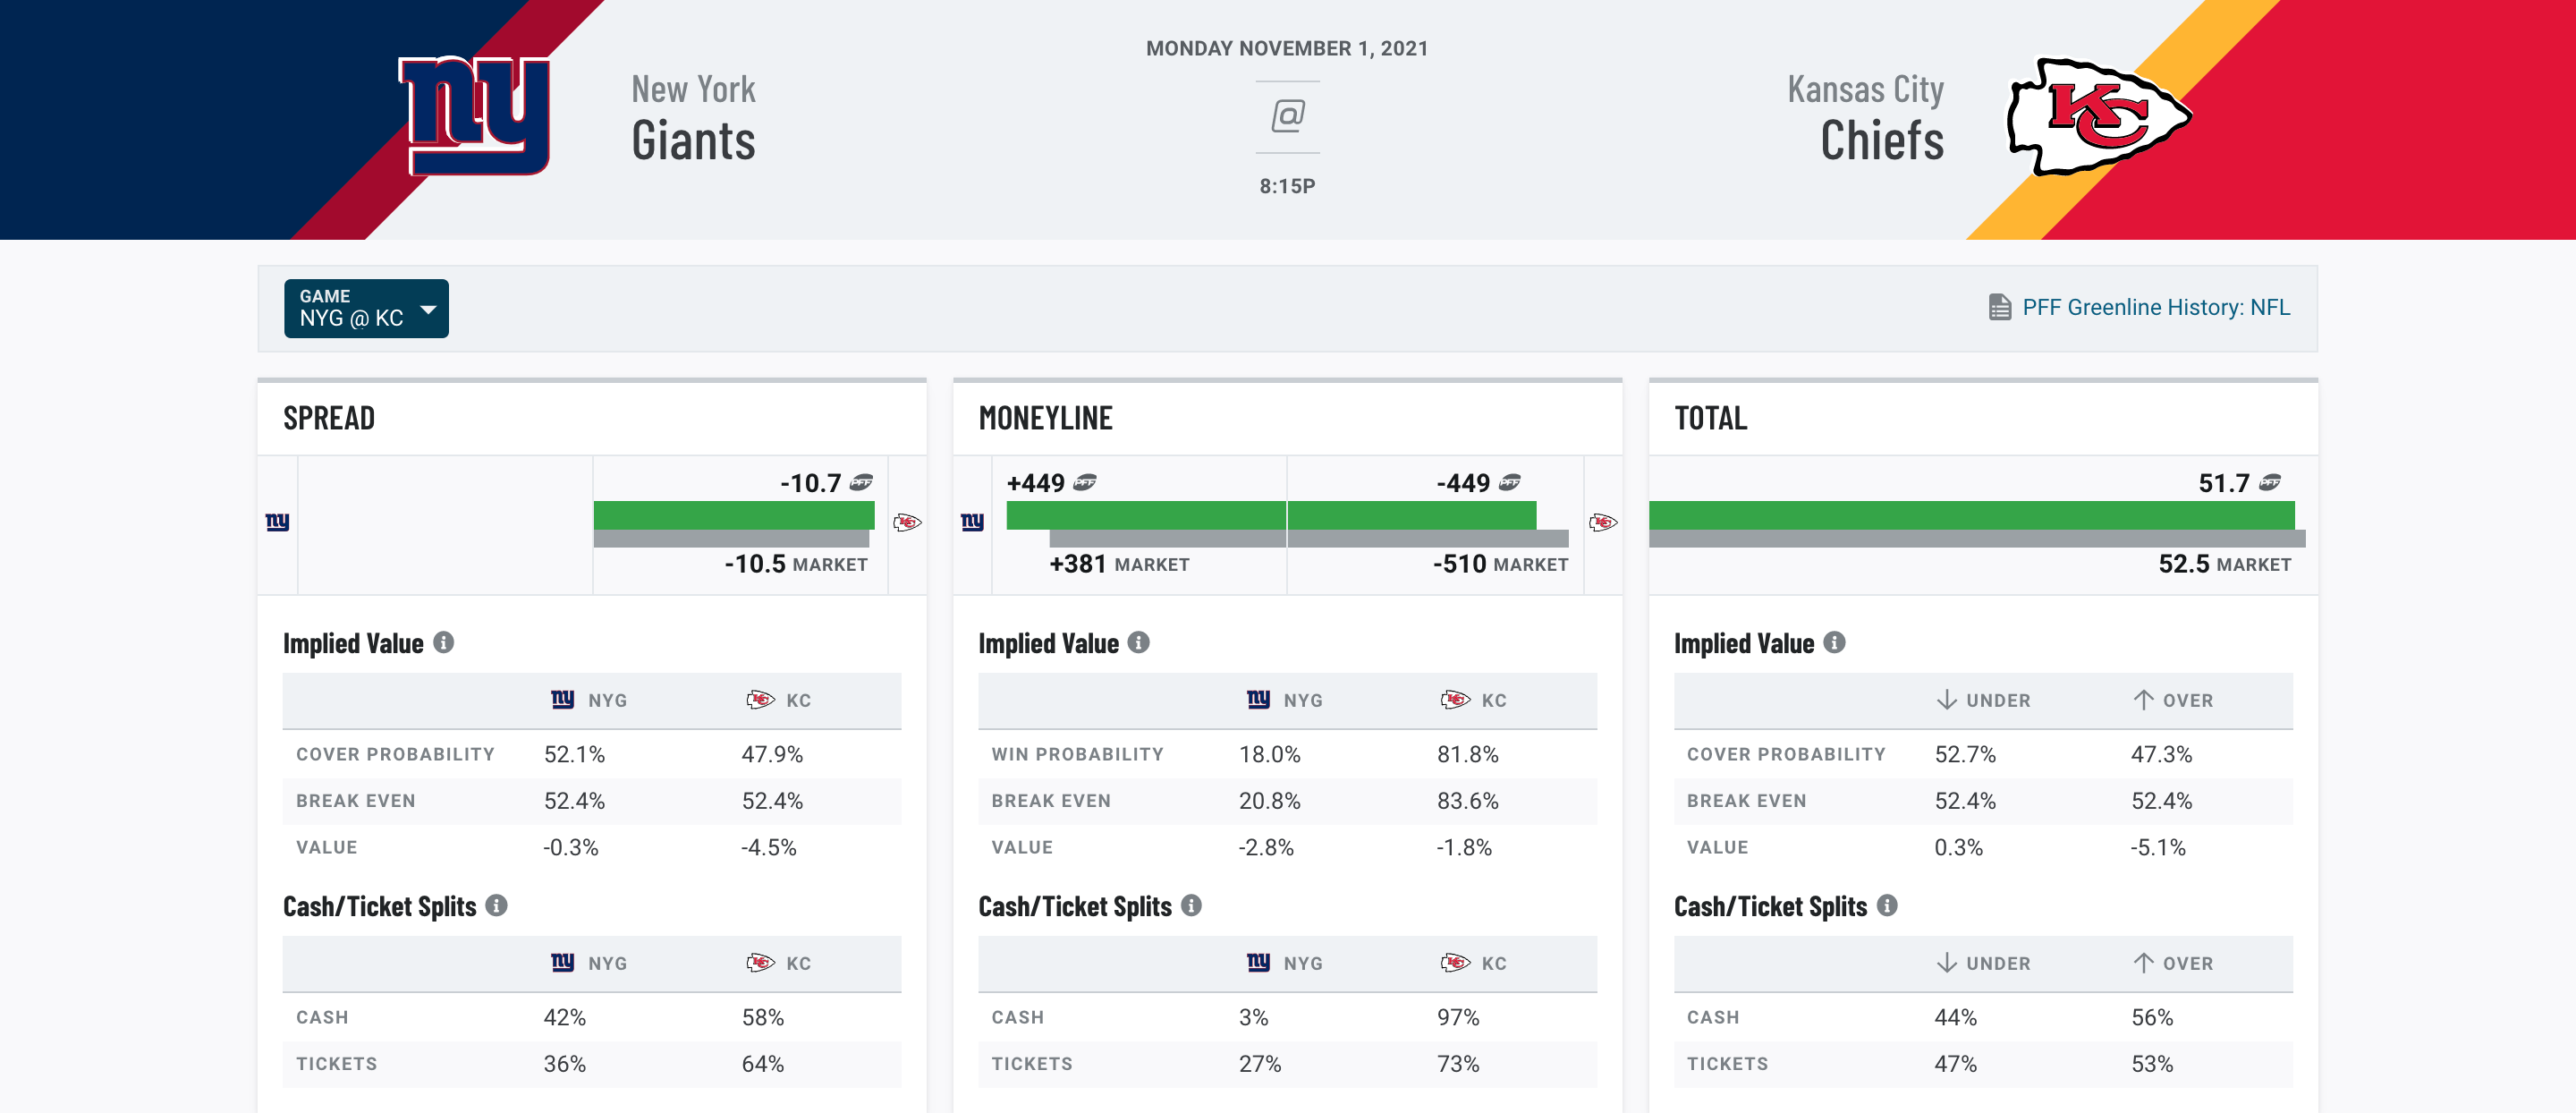The height and width of the screenshot is (1113, 2576).
Task: Click NYG cover probability 52.1%
Action: [575, 754]
